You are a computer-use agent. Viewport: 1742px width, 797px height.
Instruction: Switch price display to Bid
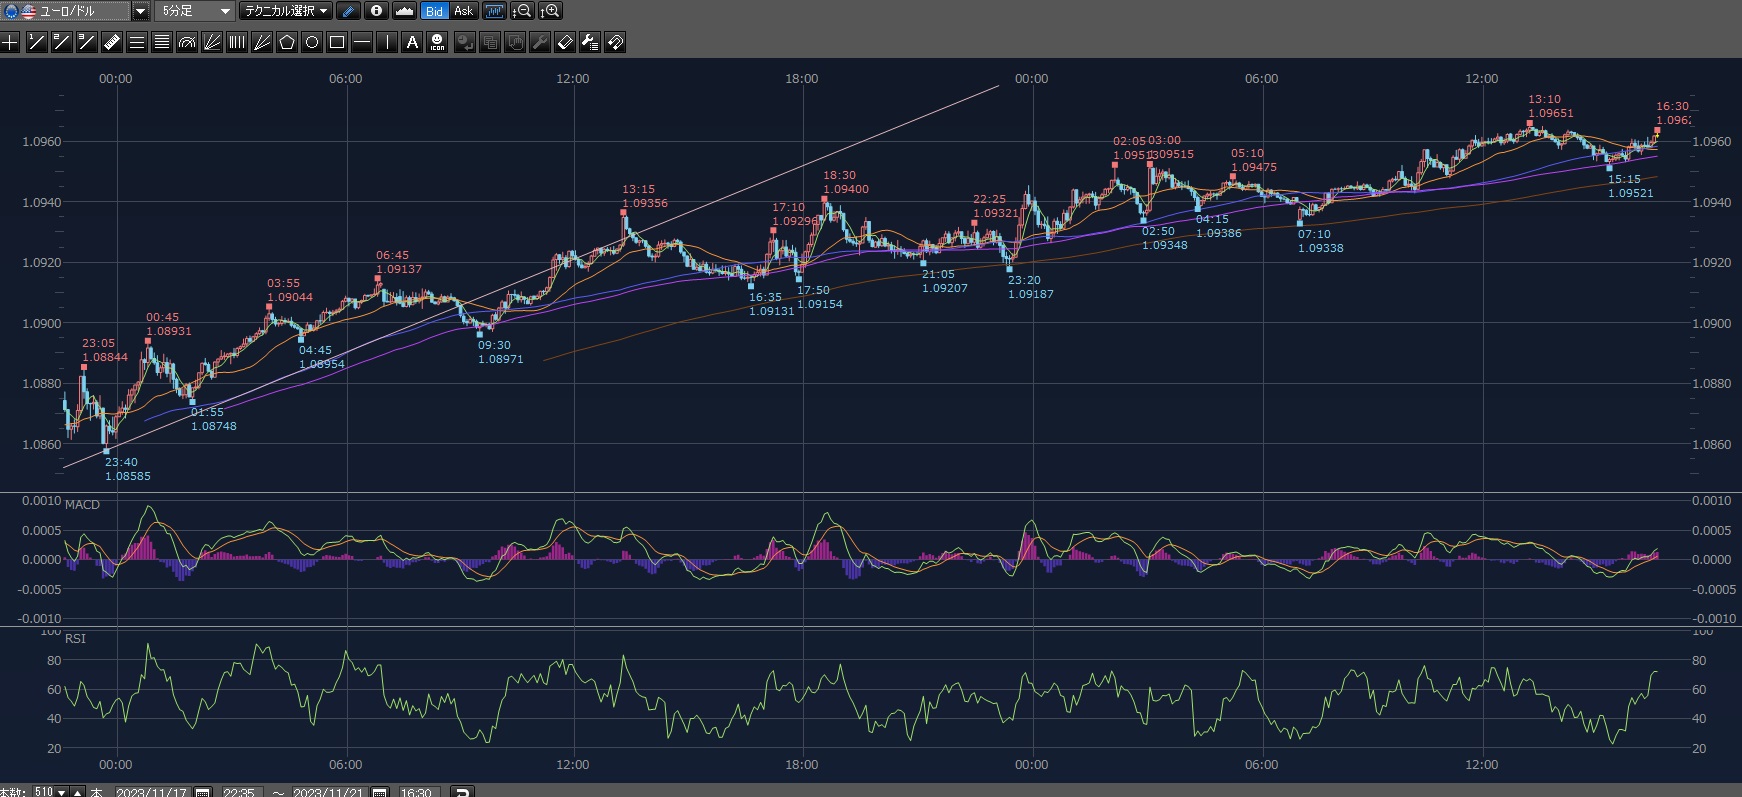(434, 11)
